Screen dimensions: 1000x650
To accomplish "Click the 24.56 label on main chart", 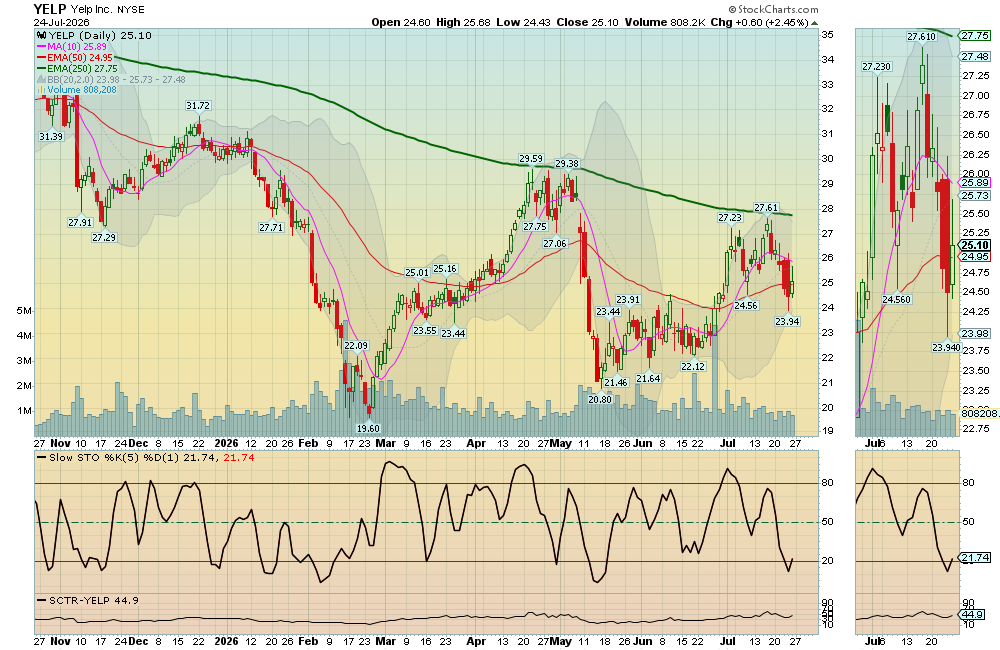I will [746, 306].
